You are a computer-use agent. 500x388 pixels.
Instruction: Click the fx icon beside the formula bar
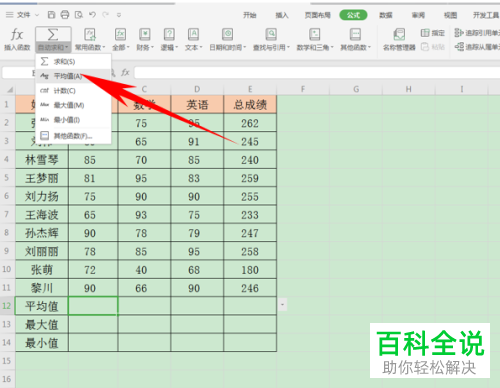click(x=125, y=72)
